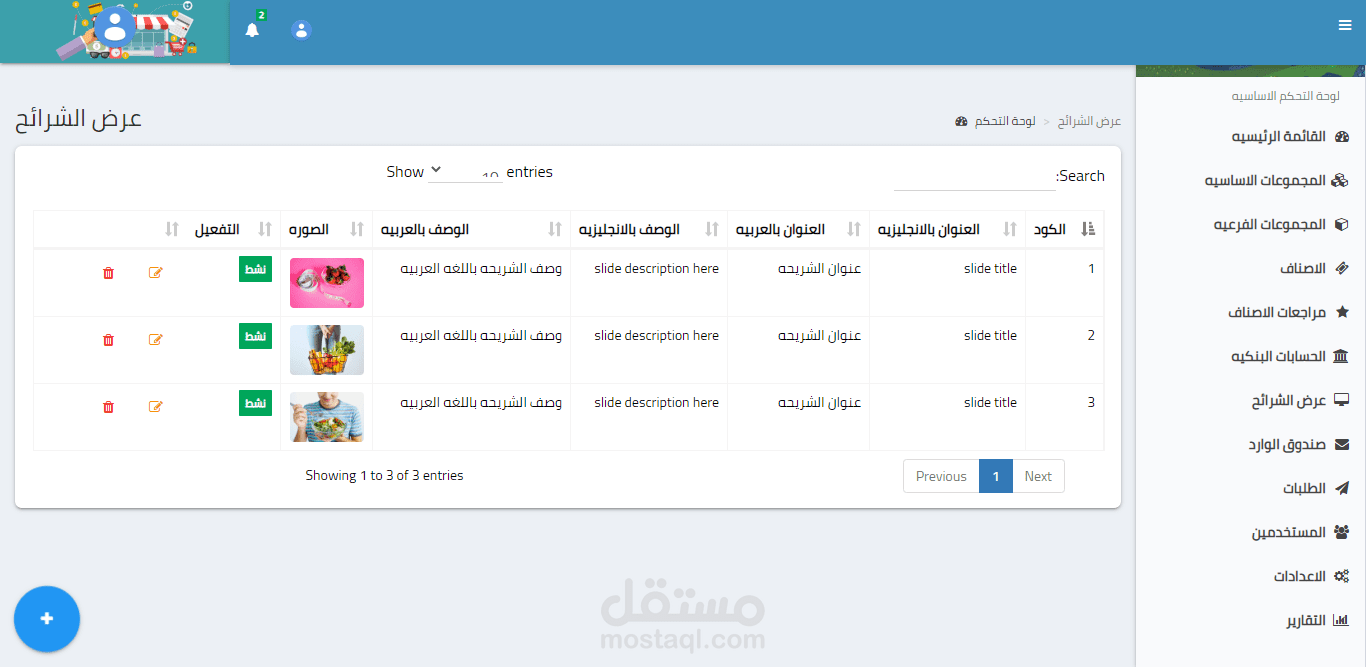Edit slide row 3 with pencil icon
This screenshot has height=667, width=1366.
tap(155, 406)
